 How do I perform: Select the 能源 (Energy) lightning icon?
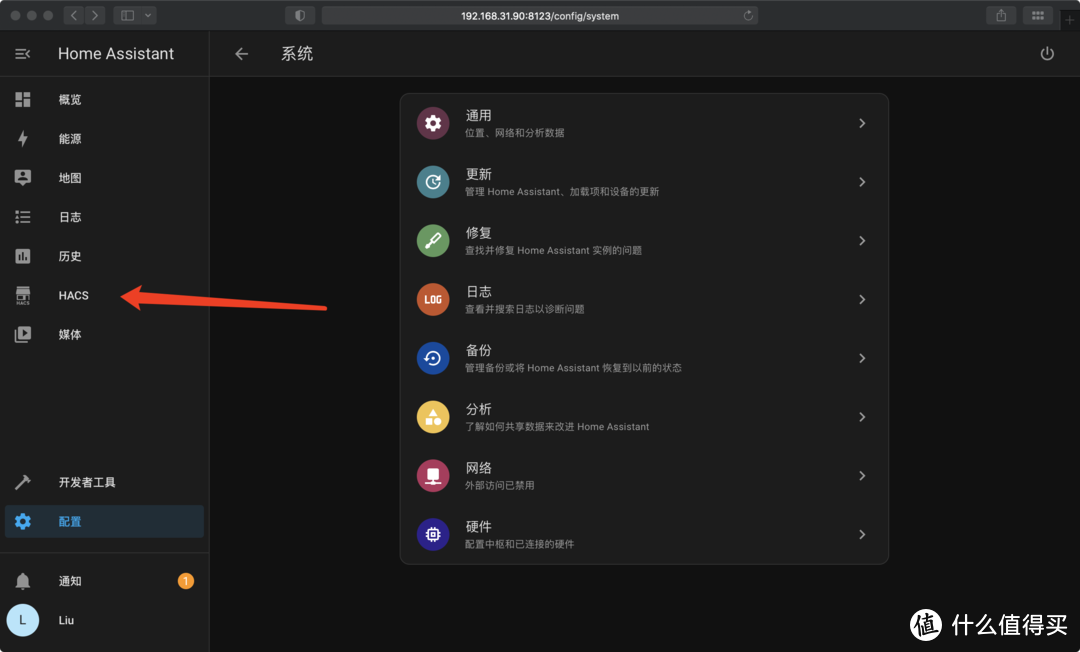click(x=22, y=138)
